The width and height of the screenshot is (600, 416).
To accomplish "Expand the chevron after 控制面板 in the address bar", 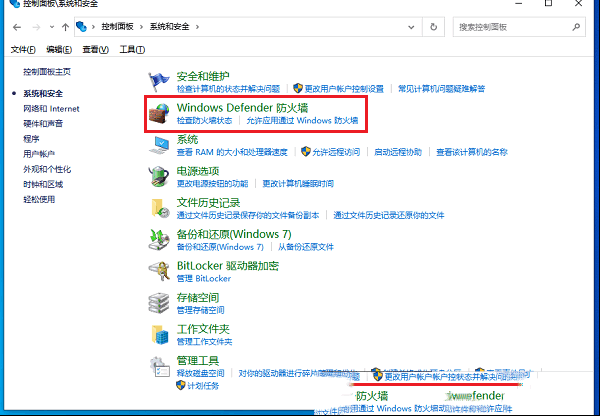I will [x=141, y=27].
